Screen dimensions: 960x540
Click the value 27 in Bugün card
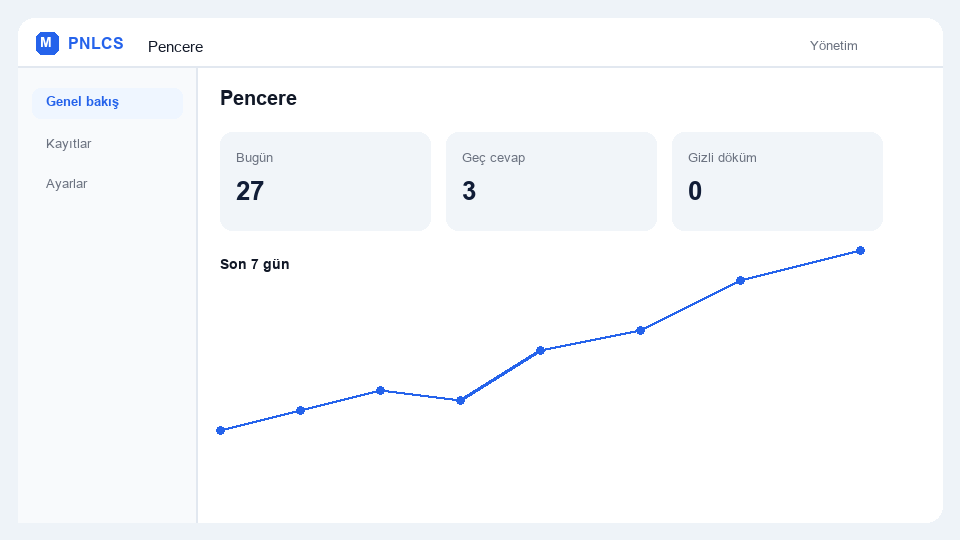coord(250,191)
